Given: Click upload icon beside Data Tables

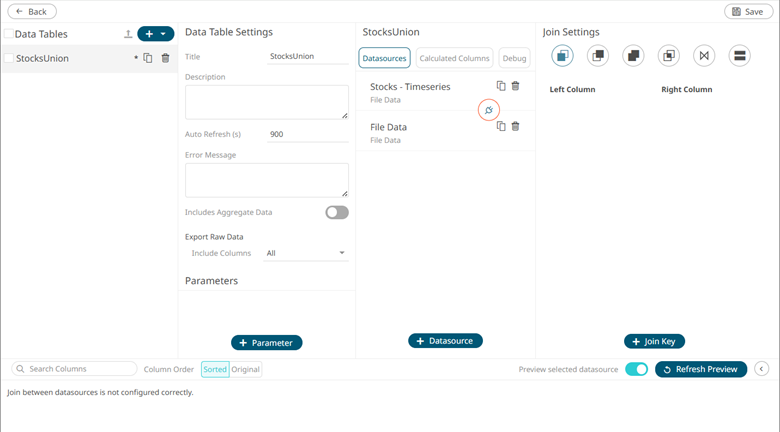Looking at the screenshot, I should (128, 34).
